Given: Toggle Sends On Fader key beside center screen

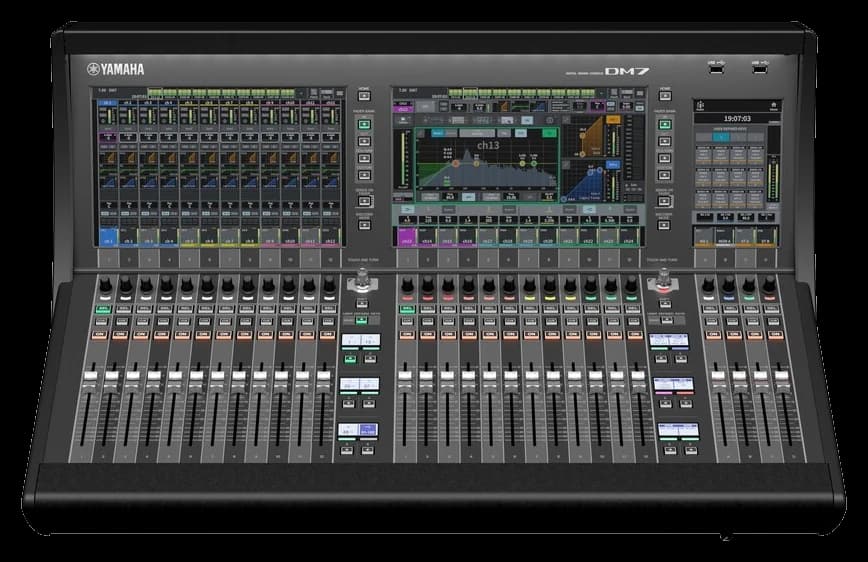Looking at the screenshot, I should (664, 202).
